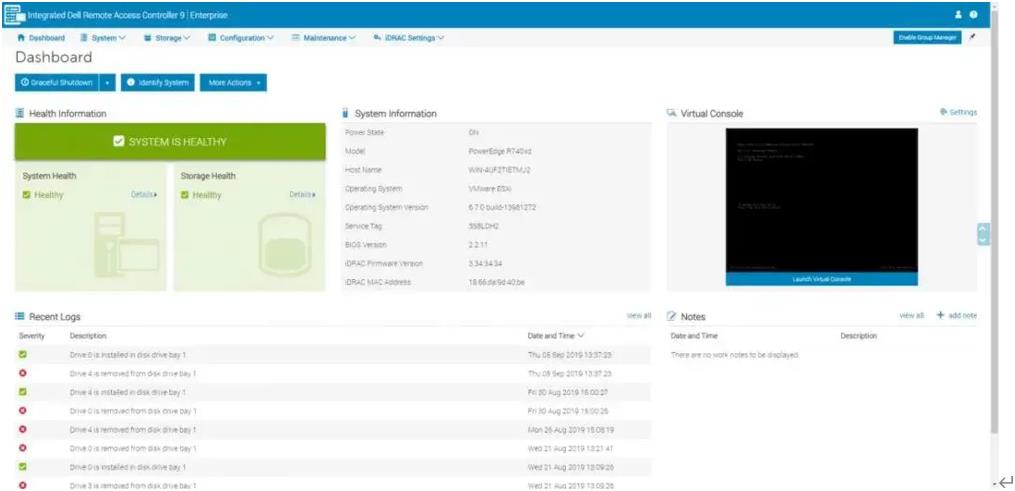Click the Host Name value

coord(498,169)
